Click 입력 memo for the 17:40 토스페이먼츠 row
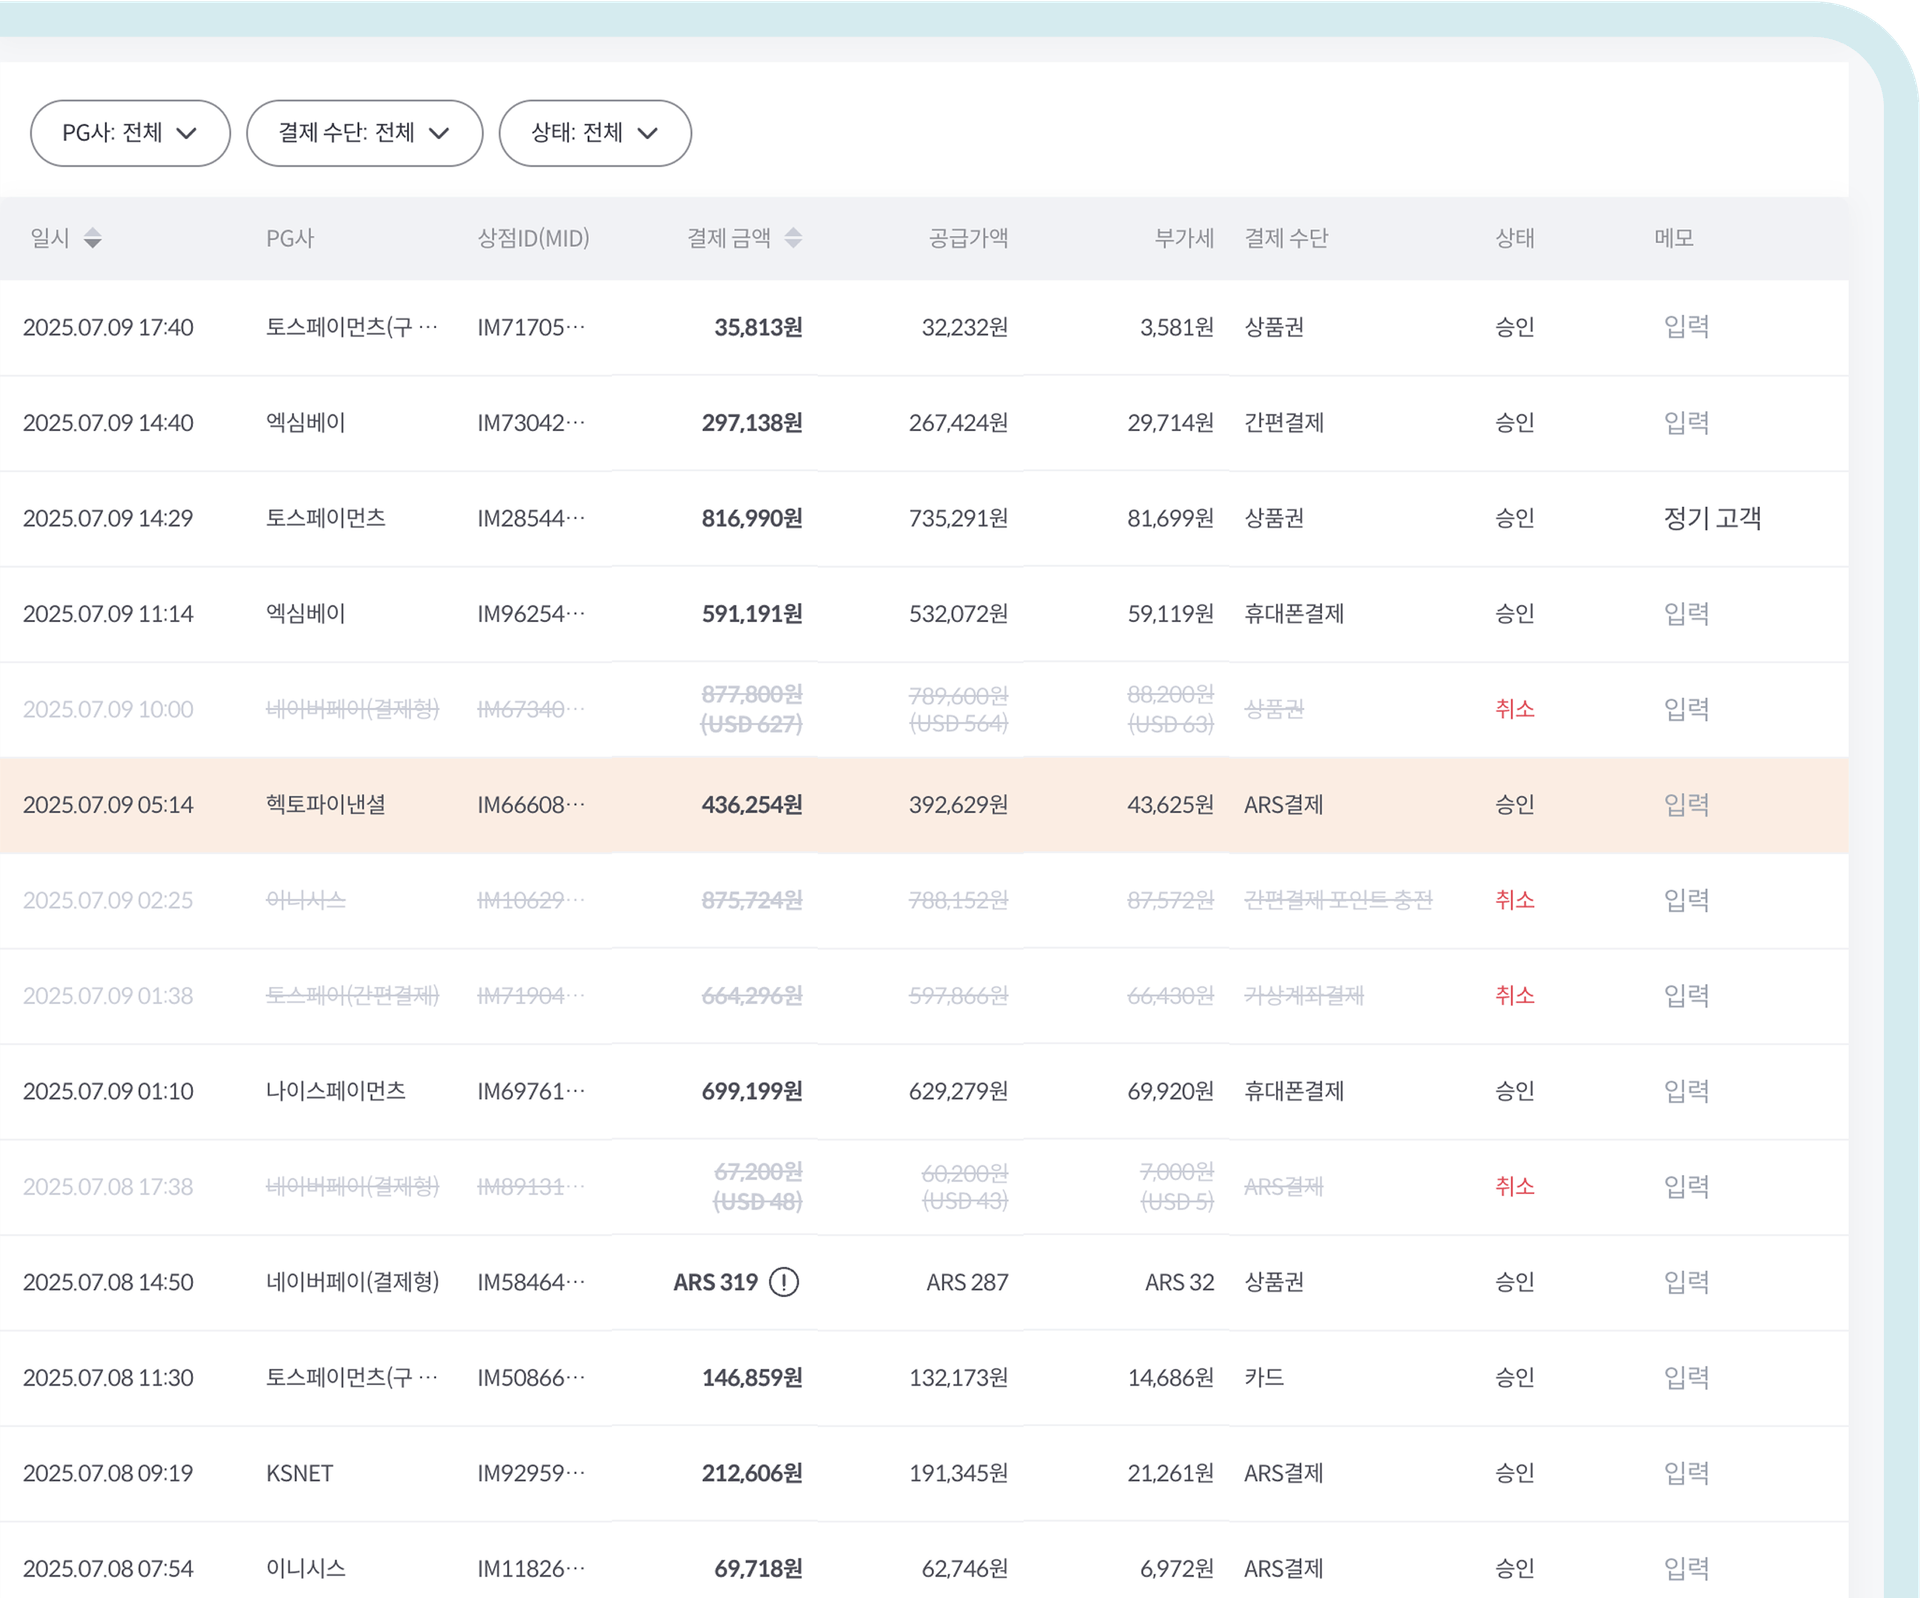This screenshot has height=1598, width=1920. point(1686,327)
